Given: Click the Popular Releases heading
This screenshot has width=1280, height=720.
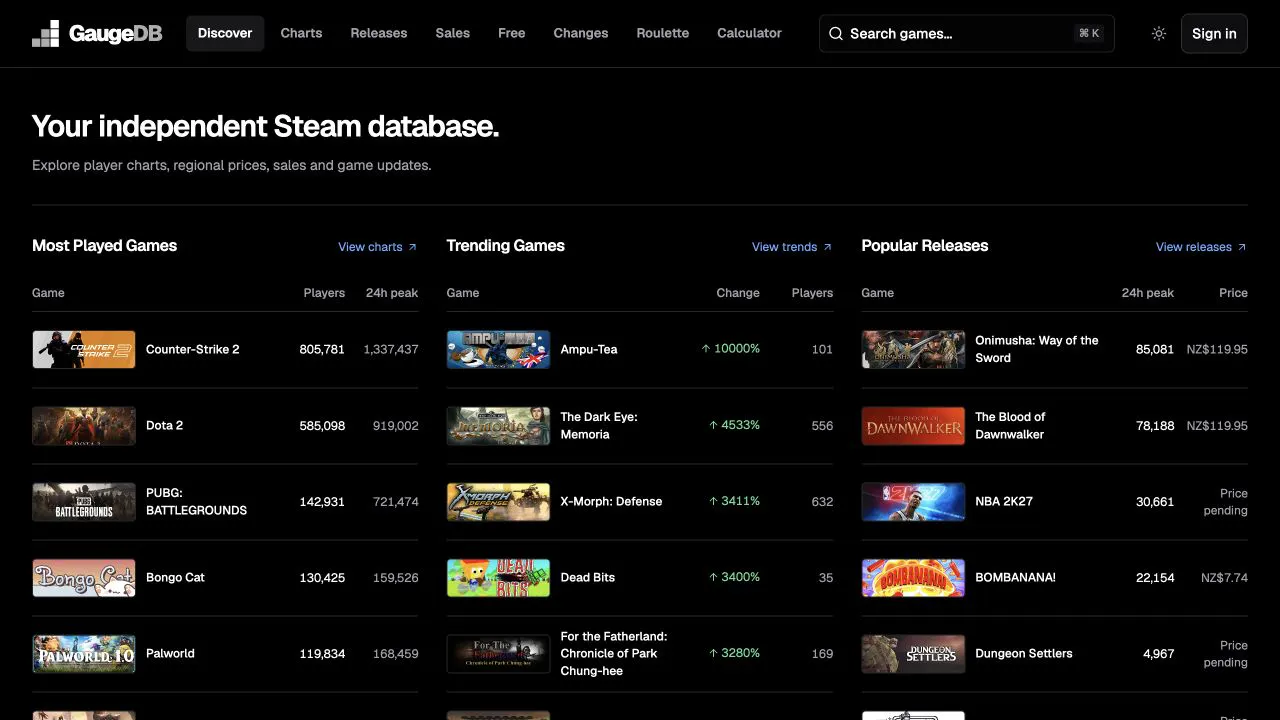Looking at the screenshot, I should pos(925,246).
